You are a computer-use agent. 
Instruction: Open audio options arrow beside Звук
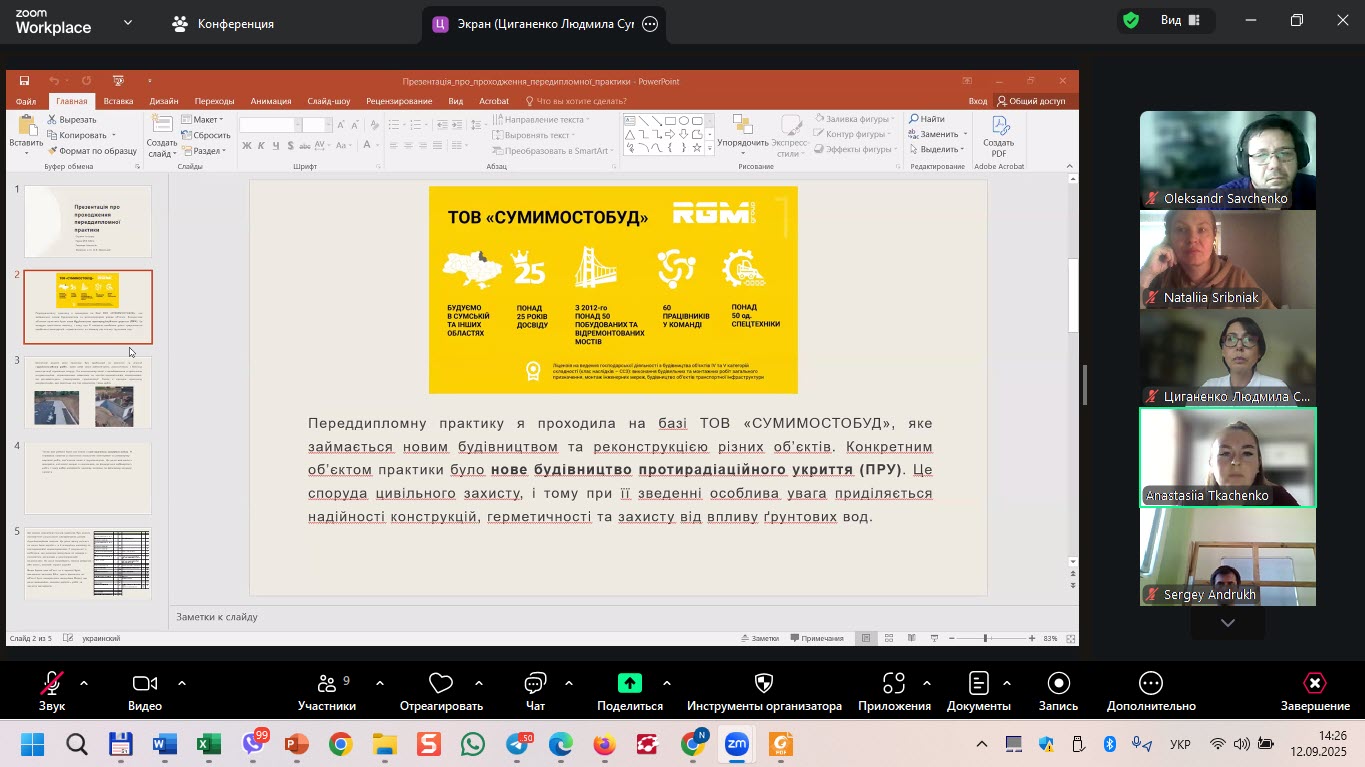83,684
